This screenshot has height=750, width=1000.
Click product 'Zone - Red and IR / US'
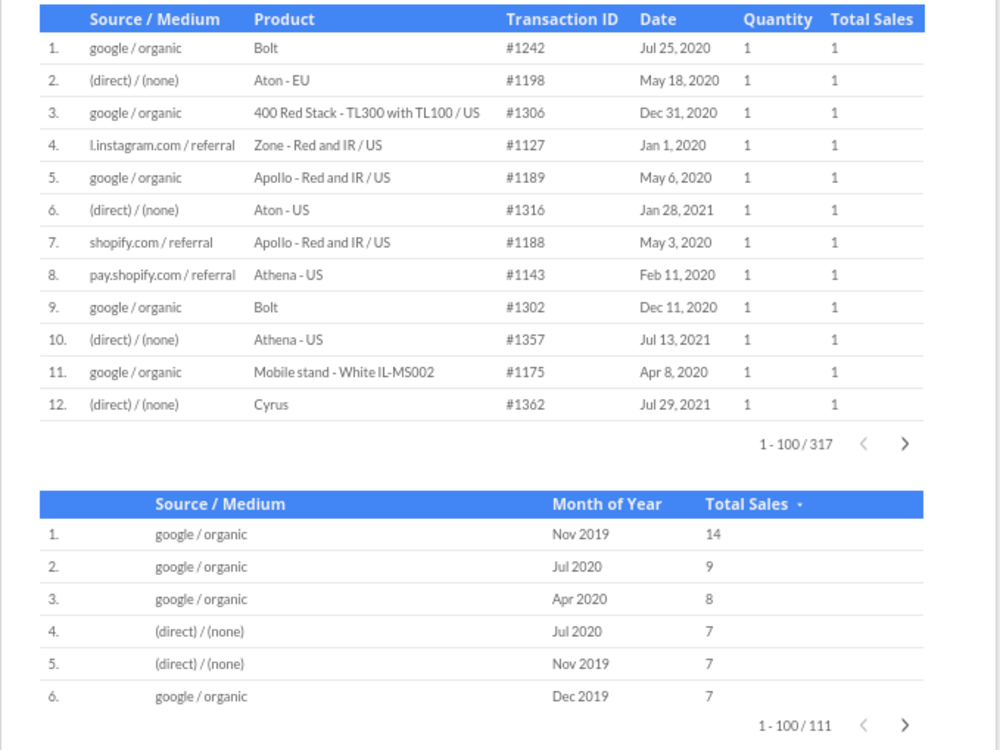[318, 145]
